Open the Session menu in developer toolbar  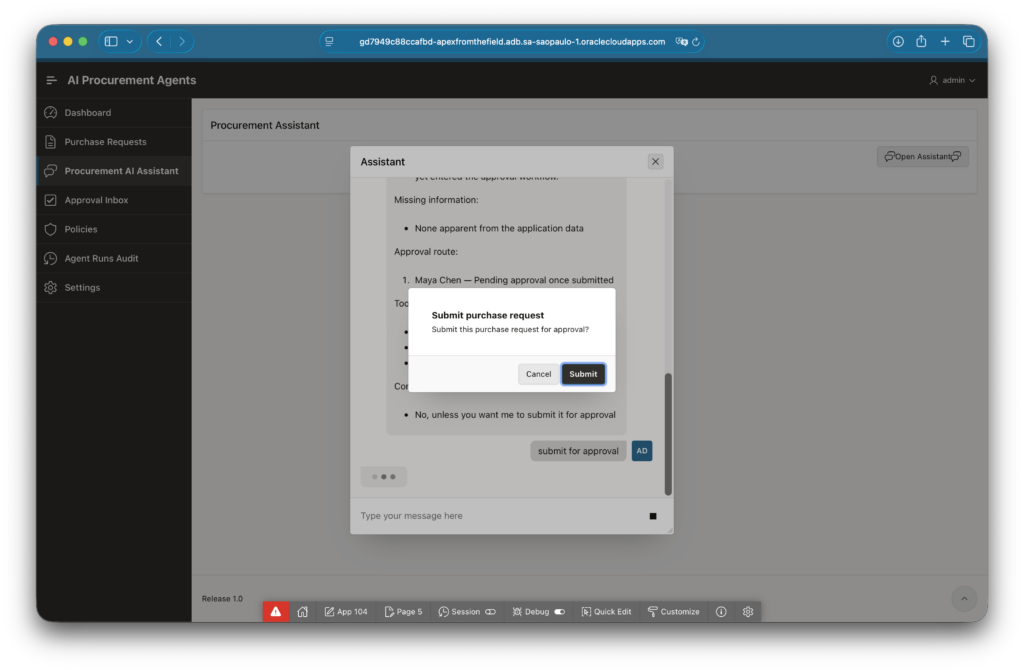click(459, 612)
